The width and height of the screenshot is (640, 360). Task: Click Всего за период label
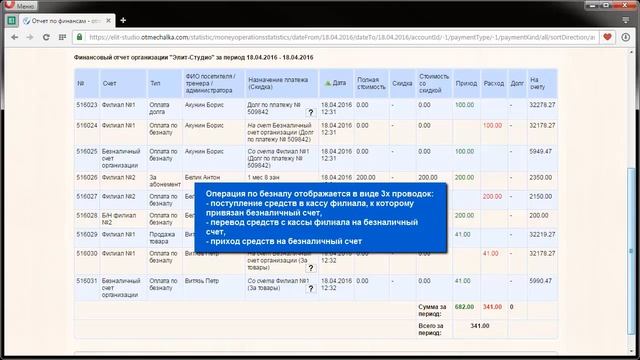click(x=431, y=329)
